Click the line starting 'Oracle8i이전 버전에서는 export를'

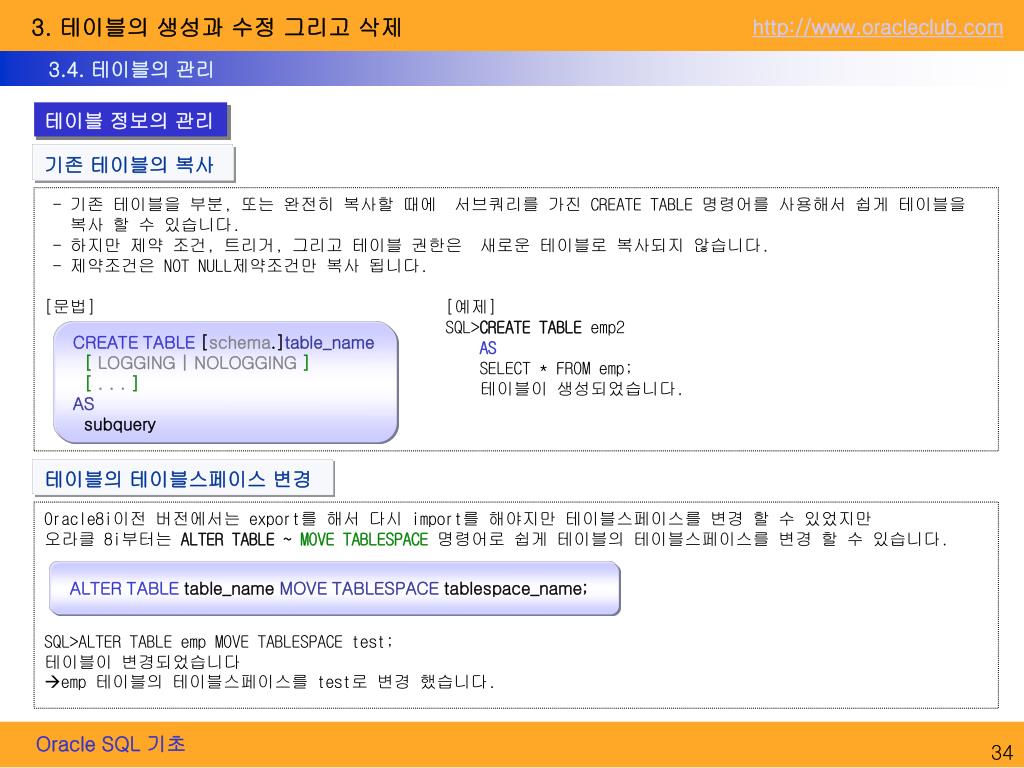457,519
